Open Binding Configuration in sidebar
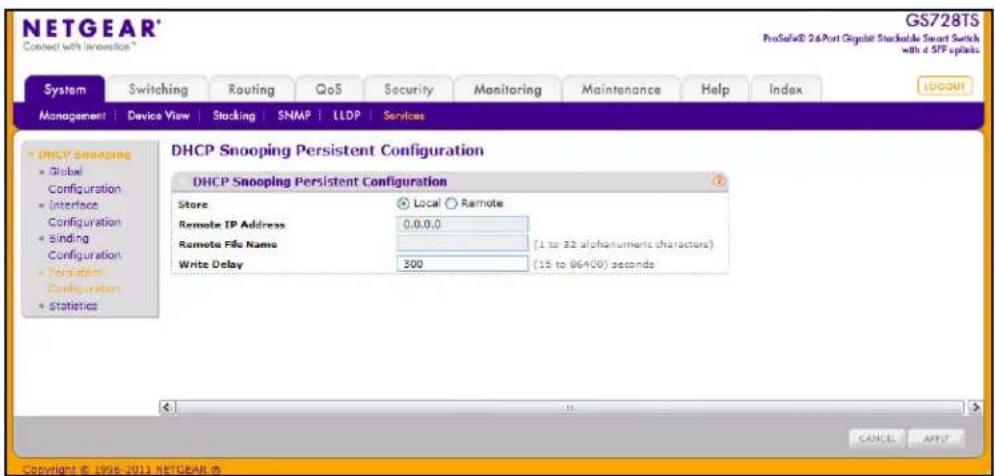 tap(84, 247)
